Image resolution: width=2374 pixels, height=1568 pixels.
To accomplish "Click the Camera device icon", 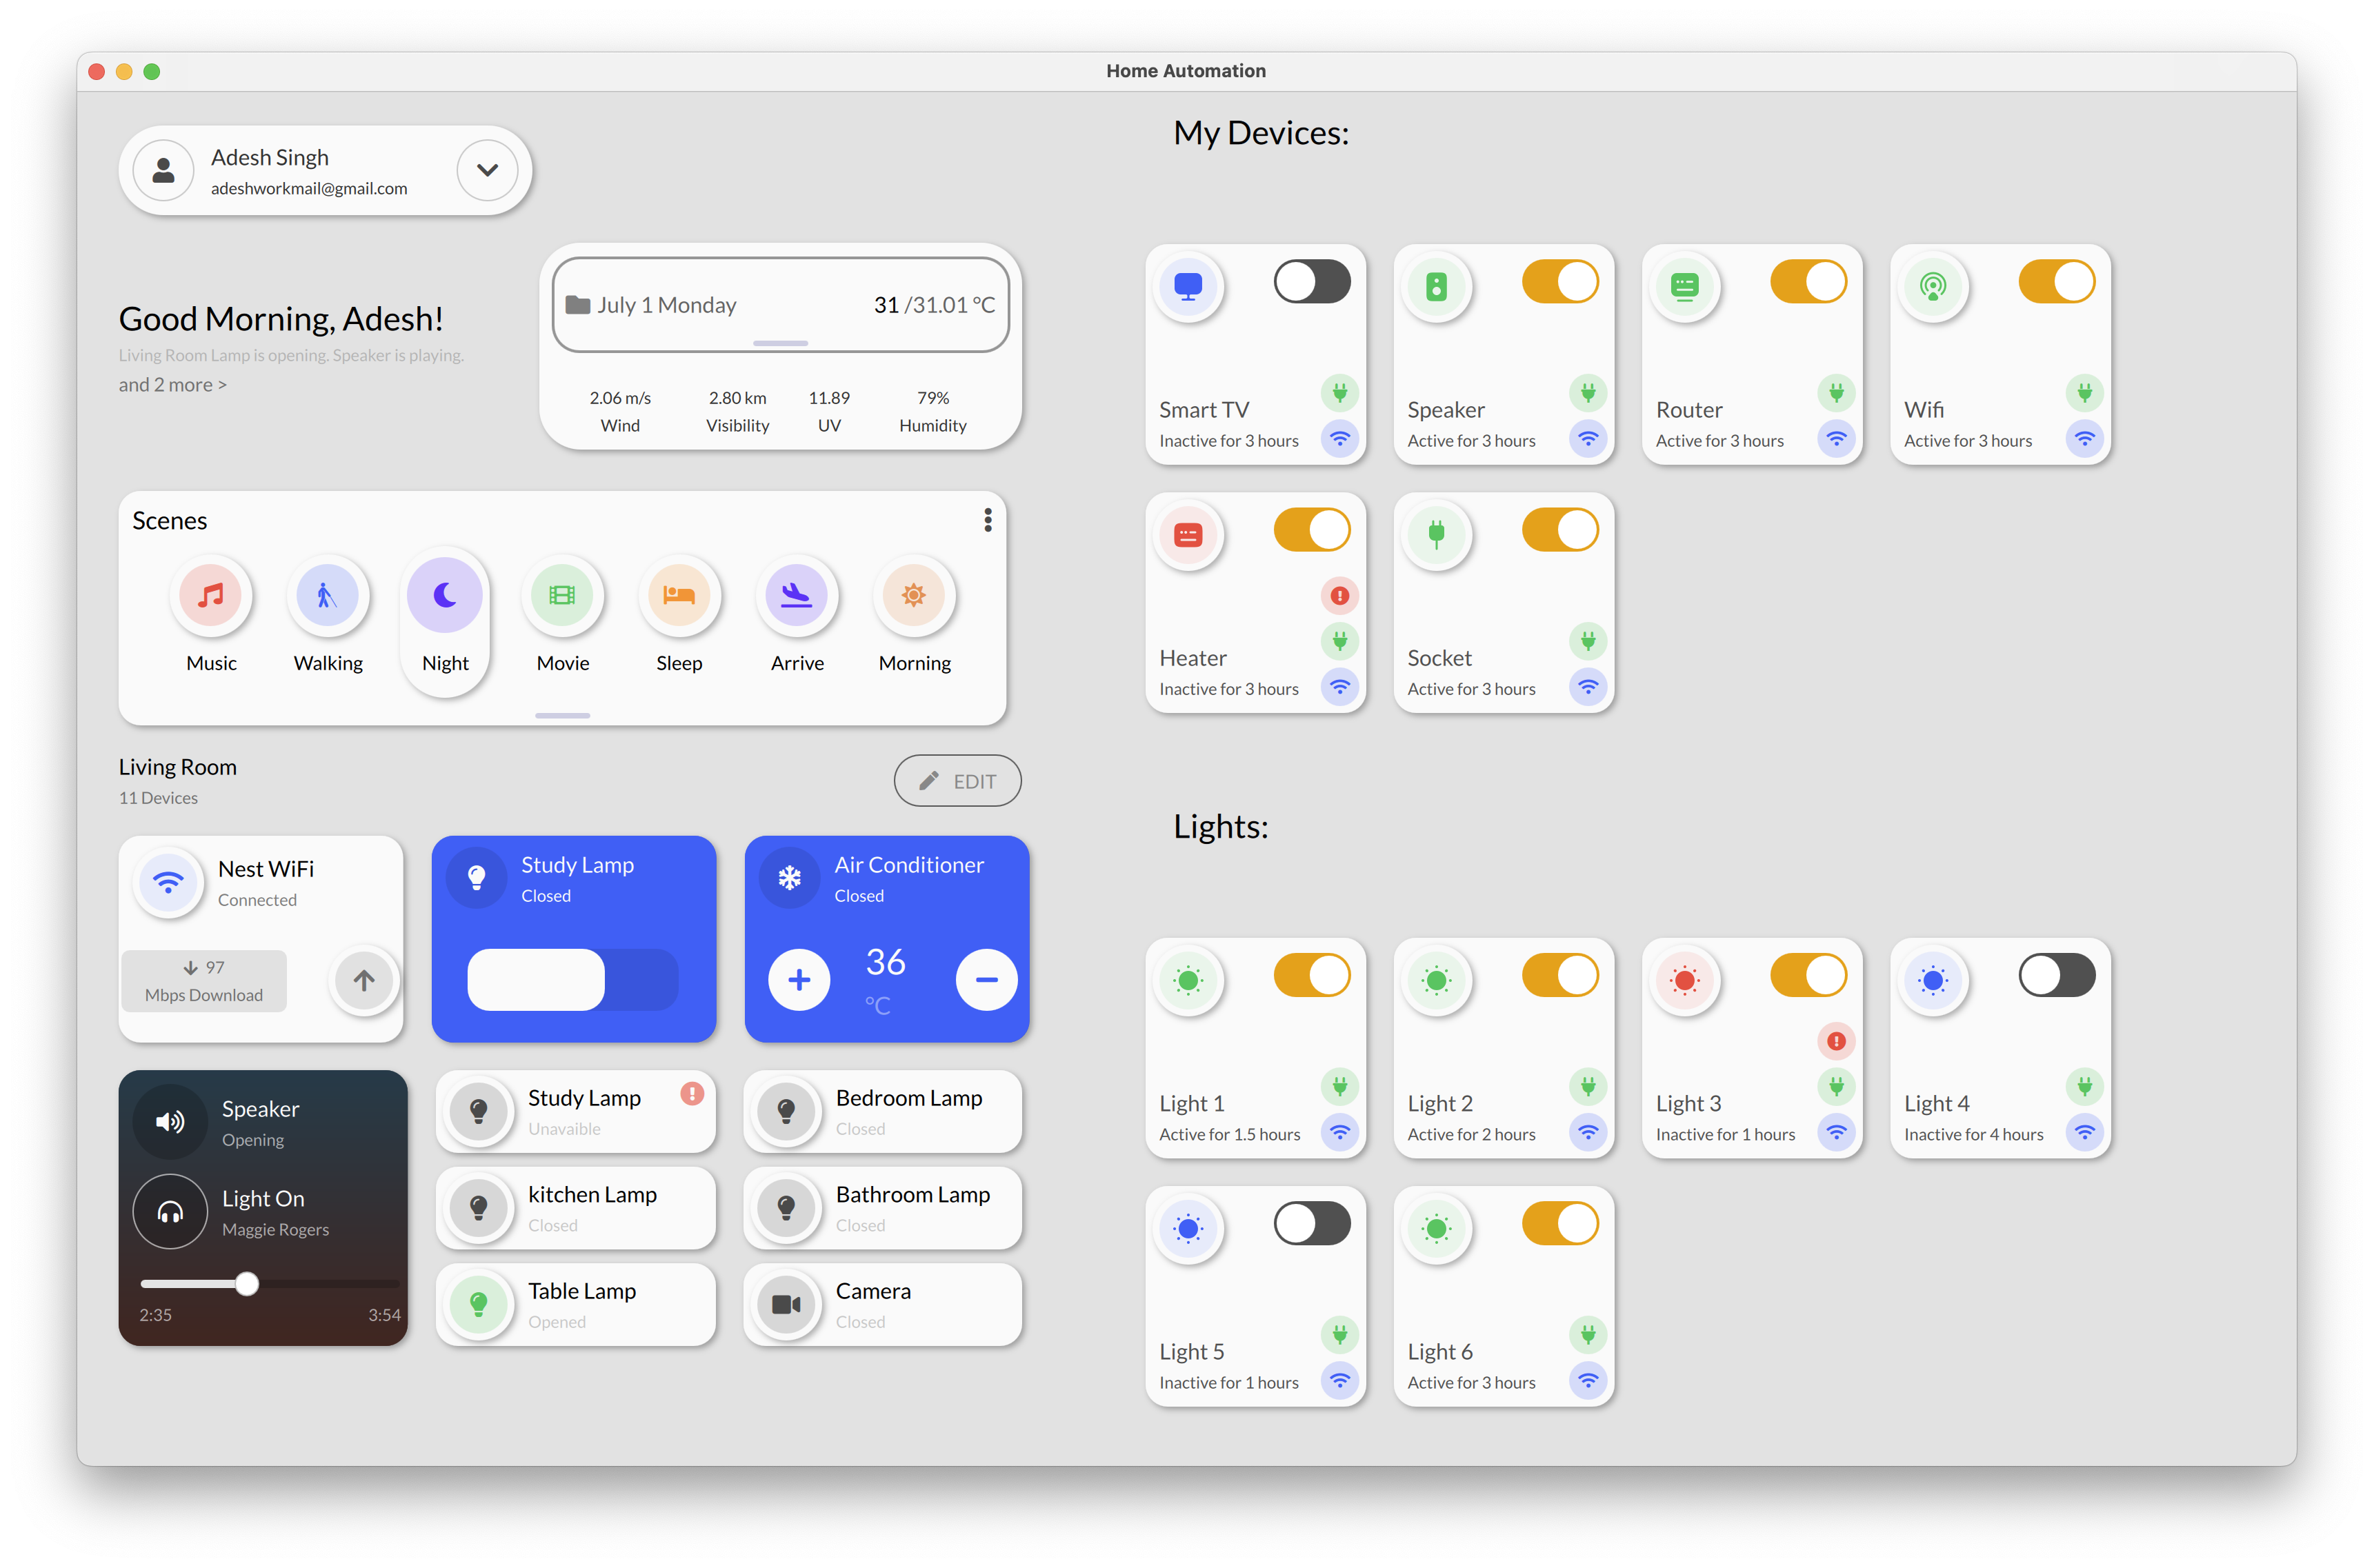I will pos(786,1304).
